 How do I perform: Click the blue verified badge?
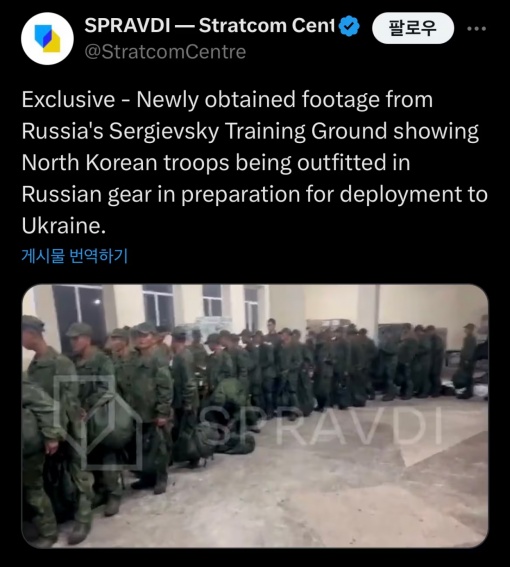coord(349,26)
